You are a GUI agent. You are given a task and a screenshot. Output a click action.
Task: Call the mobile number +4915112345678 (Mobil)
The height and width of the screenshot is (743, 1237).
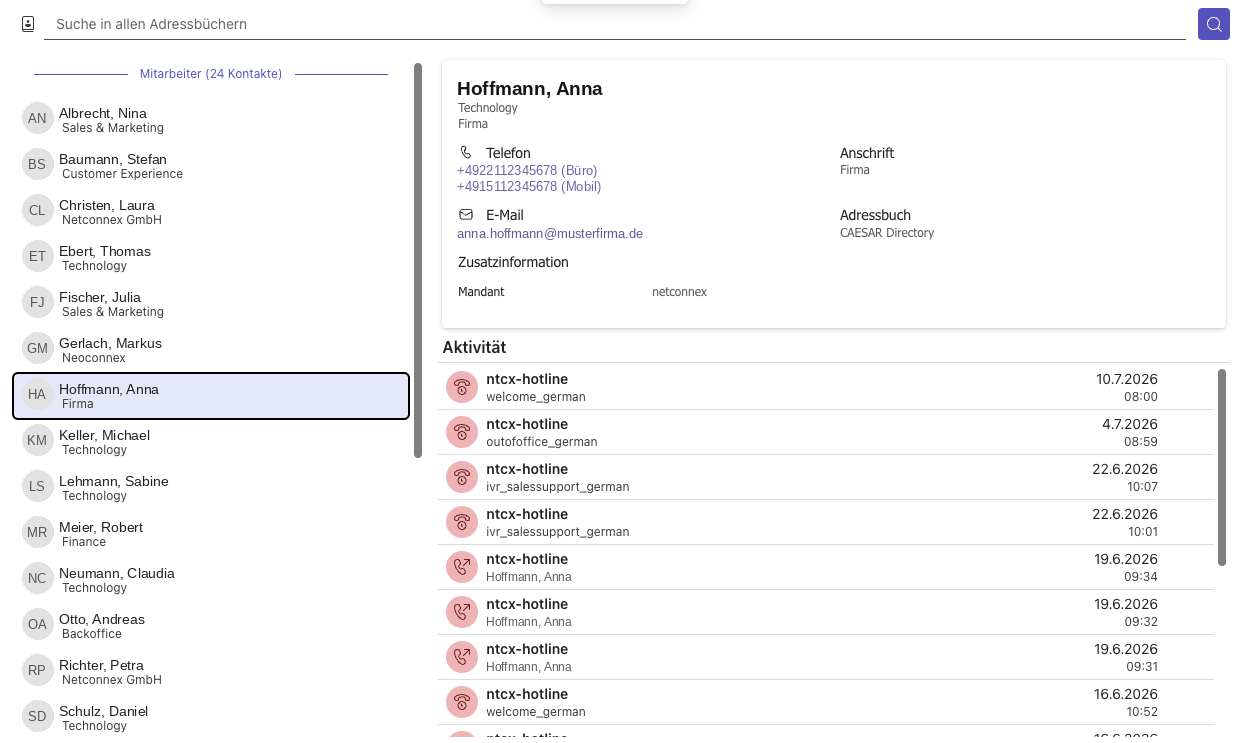click(x=529, y=187)
